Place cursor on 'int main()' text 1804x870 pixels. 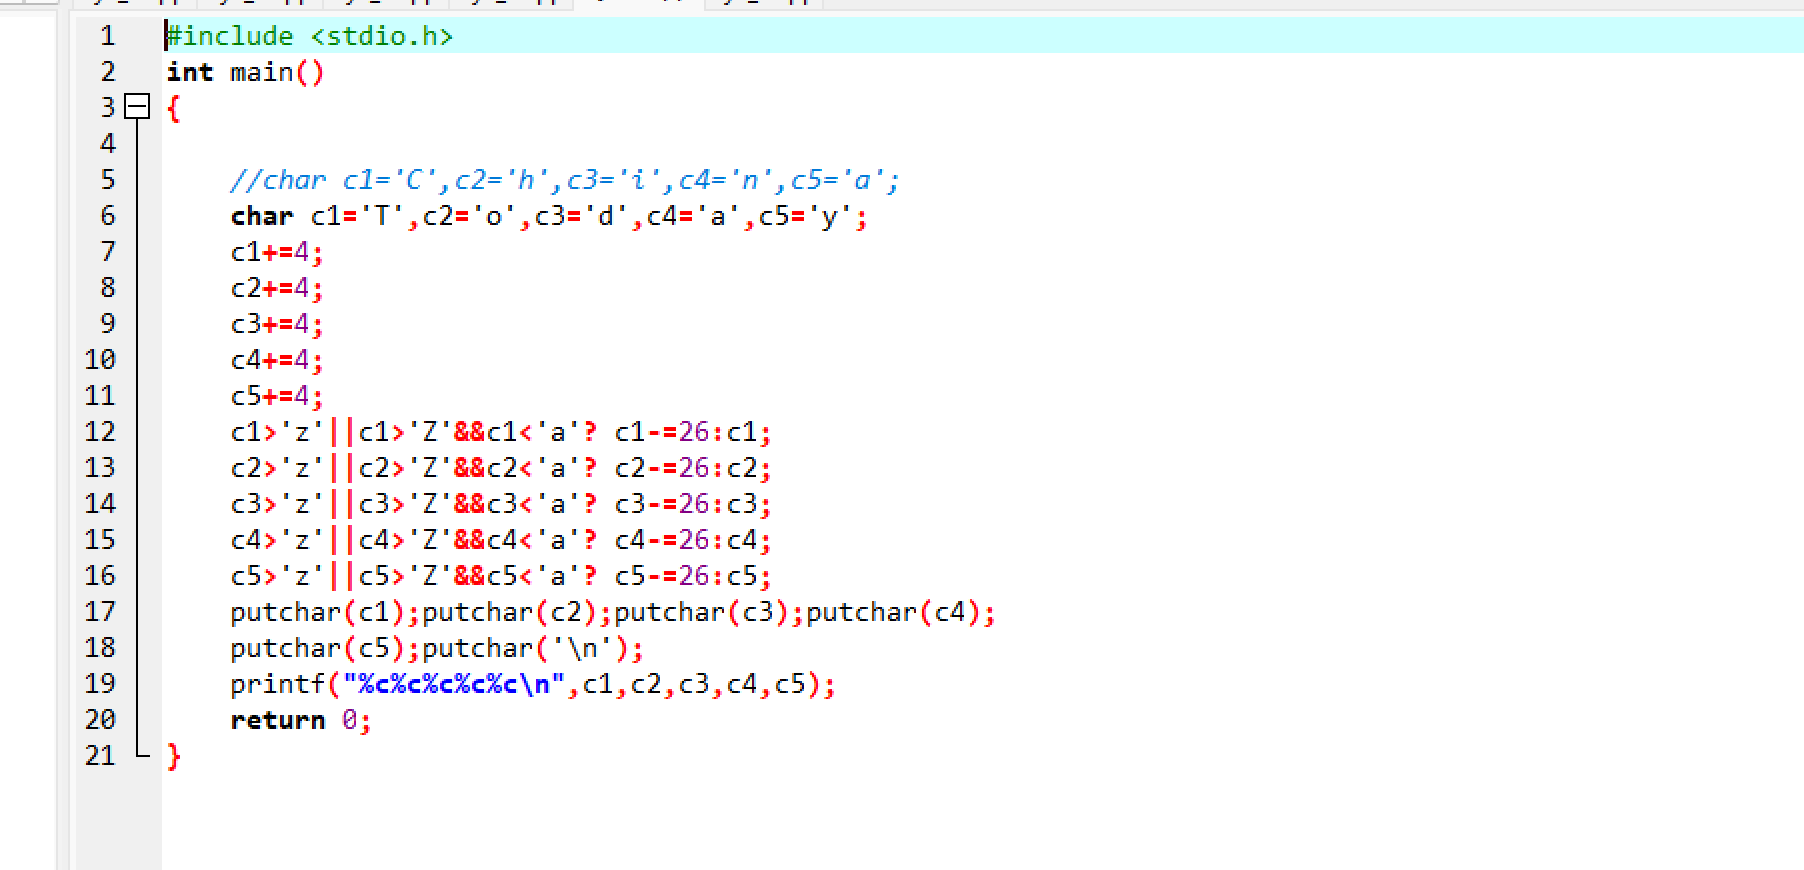[245, 72]
